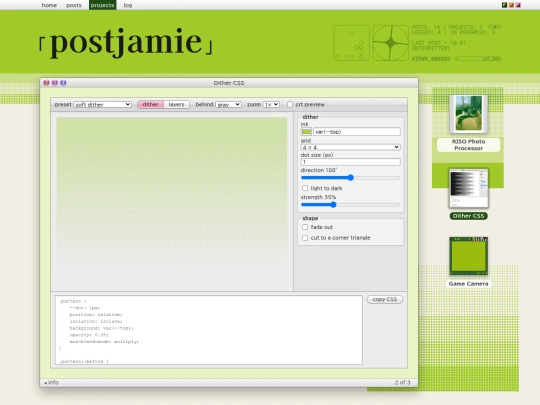The width and height of the screenshot is (540, 405).
Task: Click the orange theme swatch icon
Action: click(x=511, y=5)
